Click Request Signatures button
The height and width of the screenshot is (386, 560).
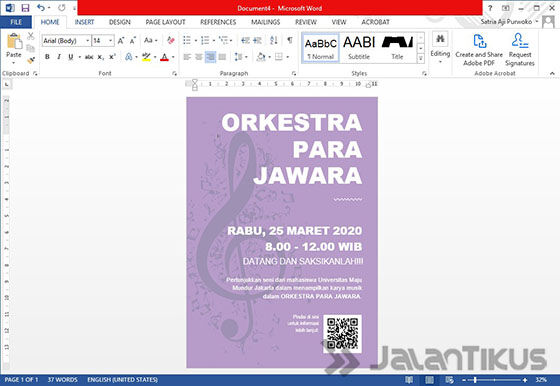coord(520,50)
